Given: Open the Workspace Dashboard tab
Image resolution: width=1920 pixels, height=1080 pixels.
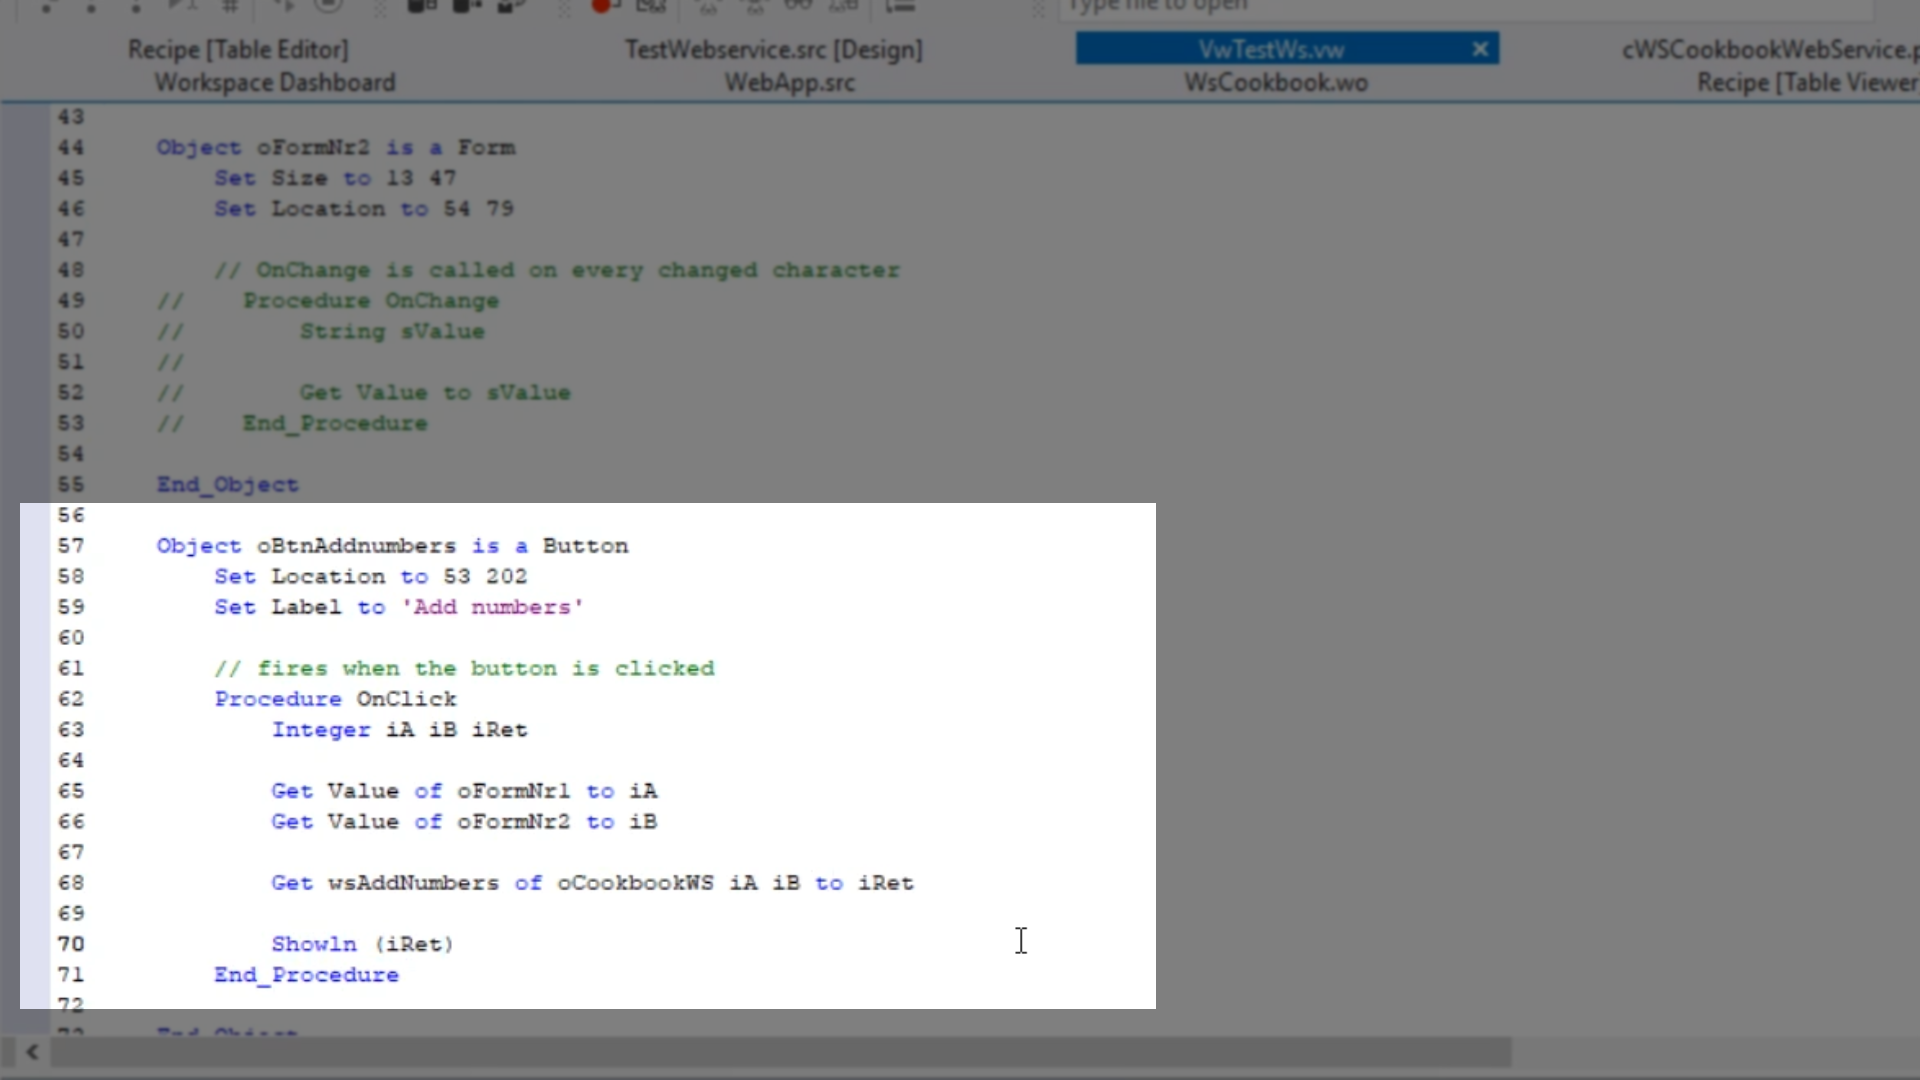Looking at the screenshot, I should [275, 83].
